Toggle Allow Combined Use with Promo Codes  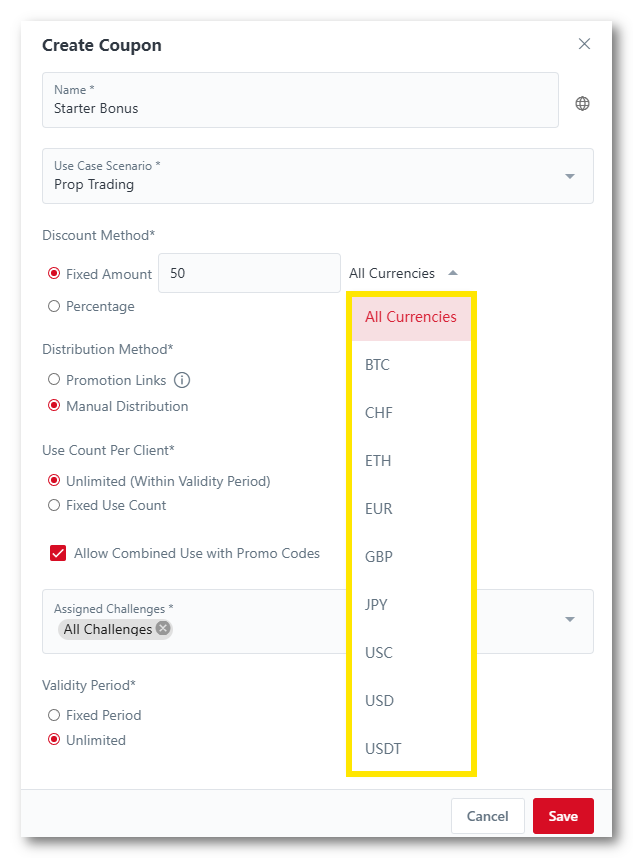tap(58, 553)
